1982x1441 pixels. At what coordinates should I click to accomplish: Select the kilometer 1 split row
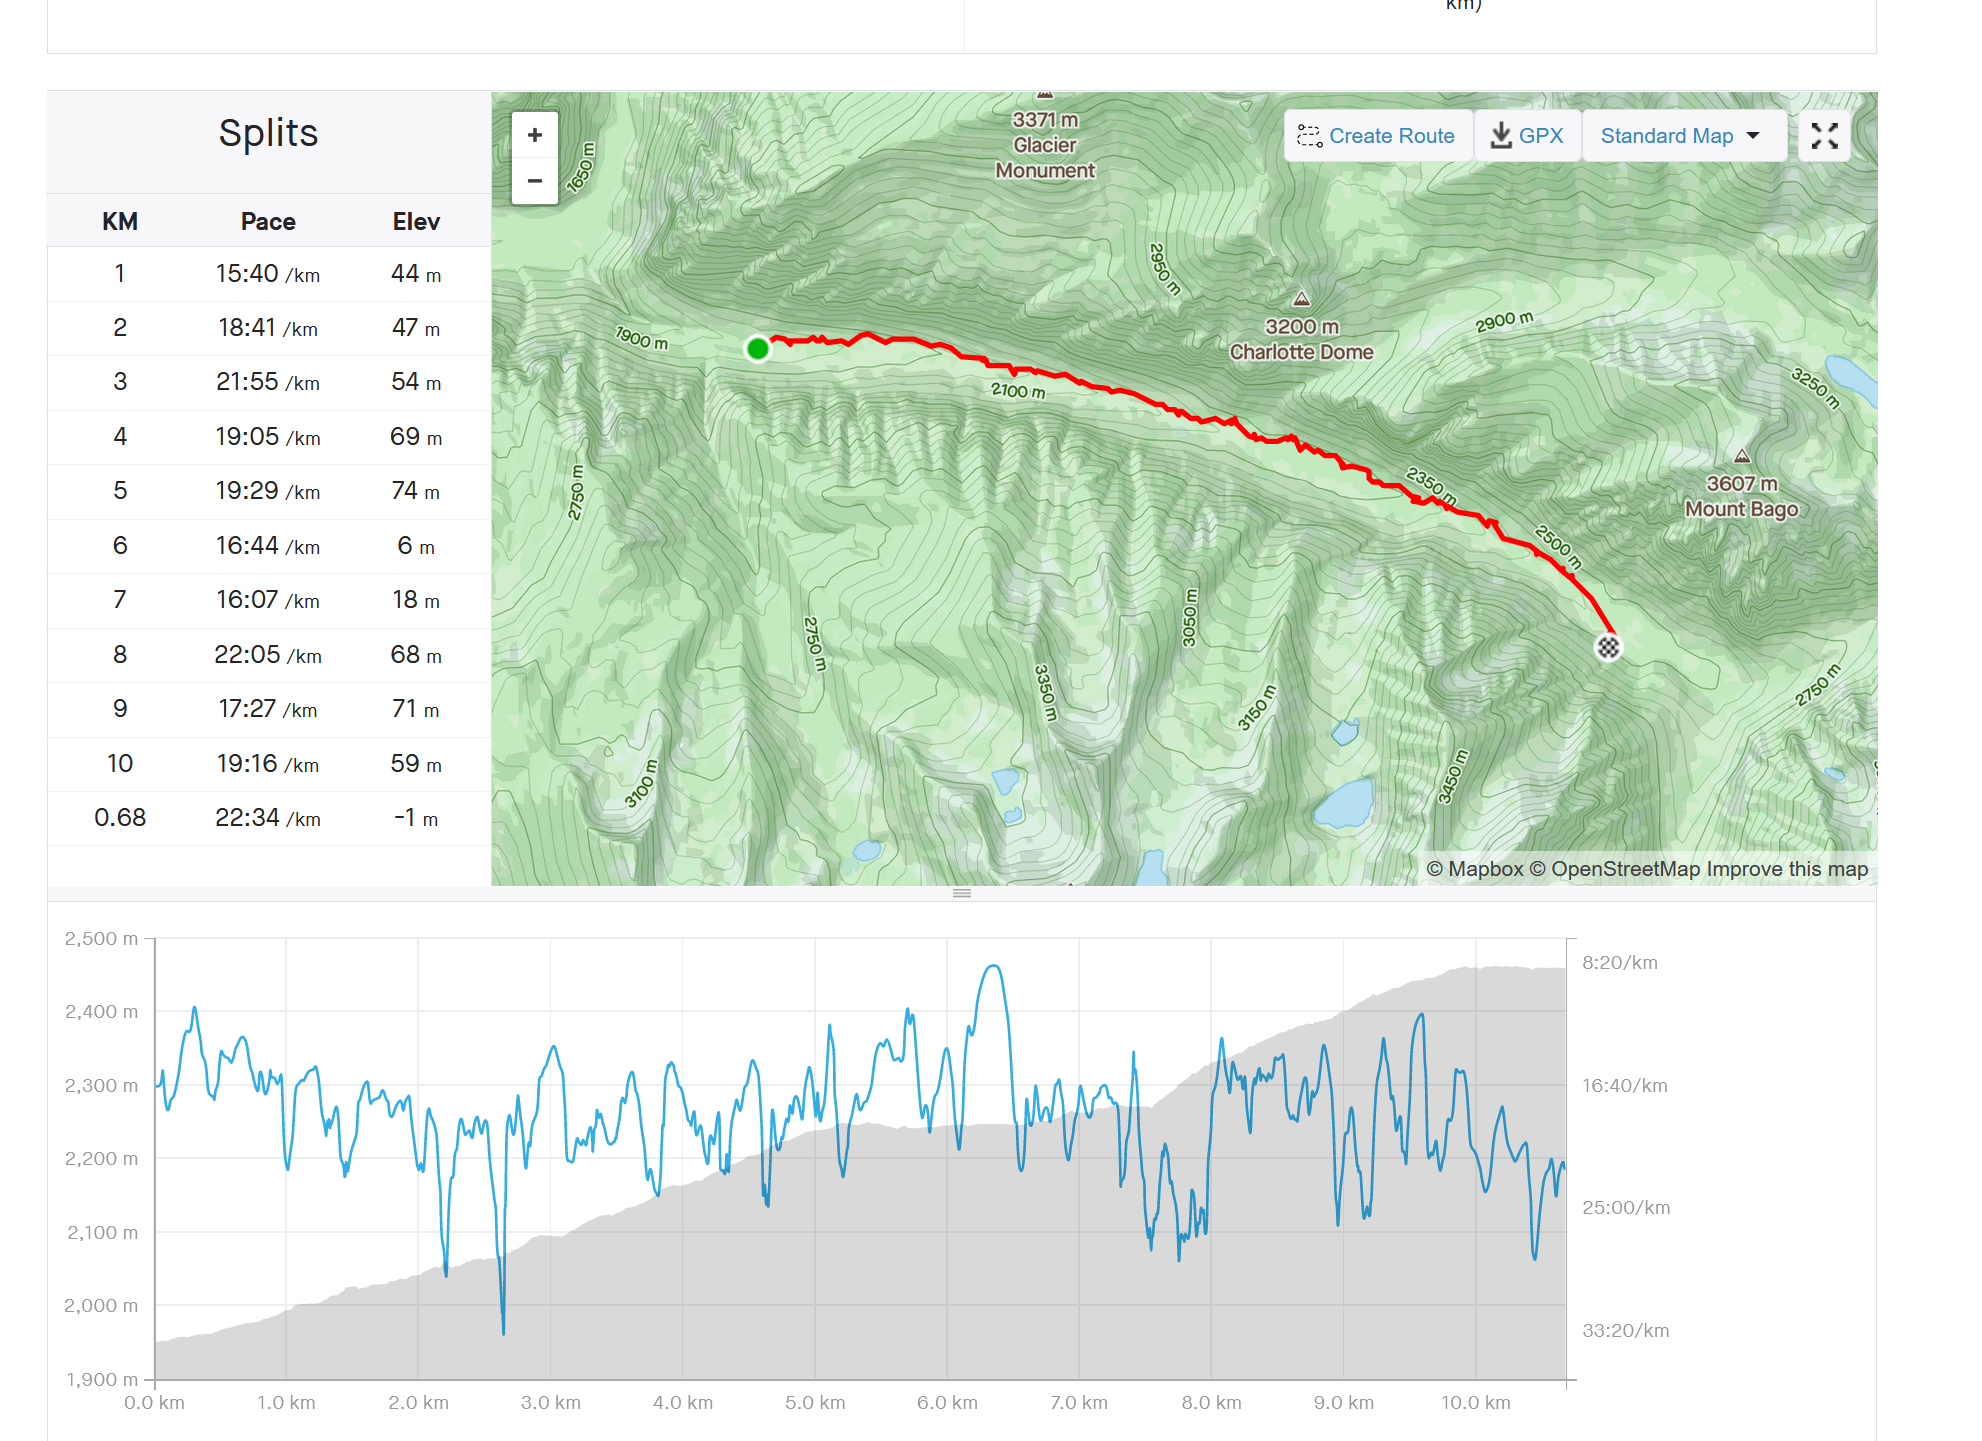[268, 274]
